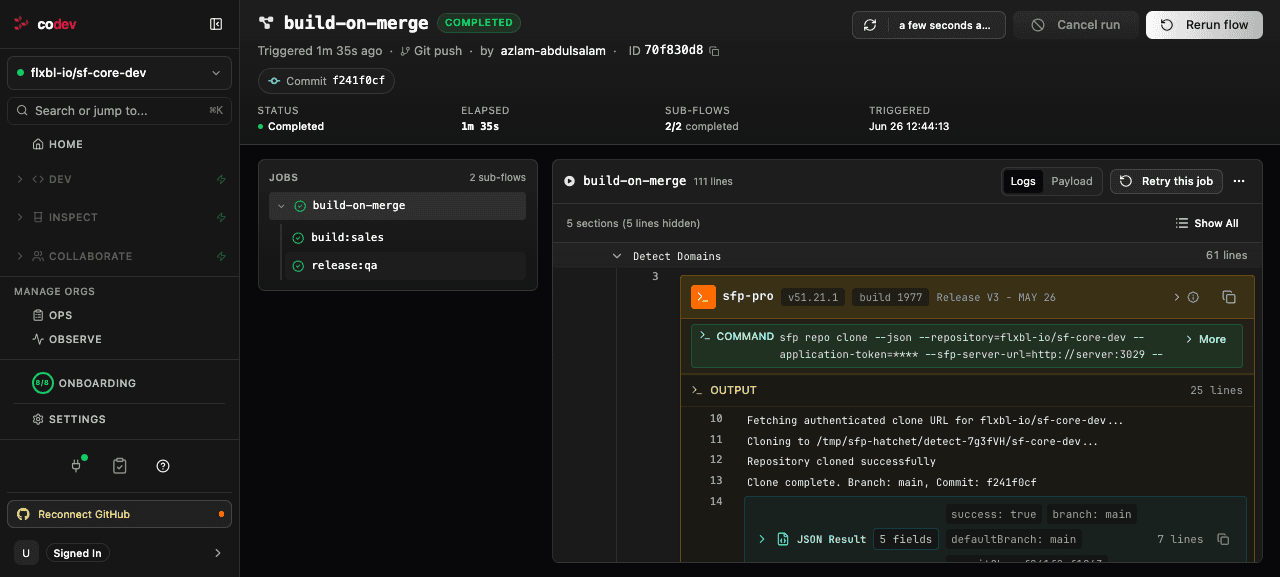Click the check icon next to release:qa

[x=298, y=266]
